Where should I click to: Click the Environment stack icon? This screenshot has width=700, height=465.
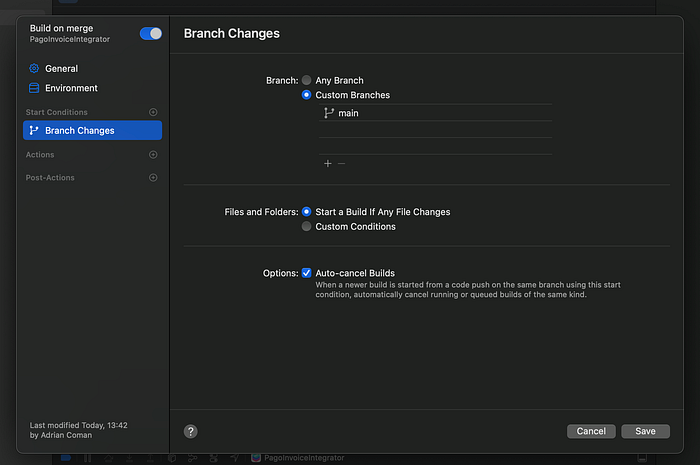click(34, 88)
